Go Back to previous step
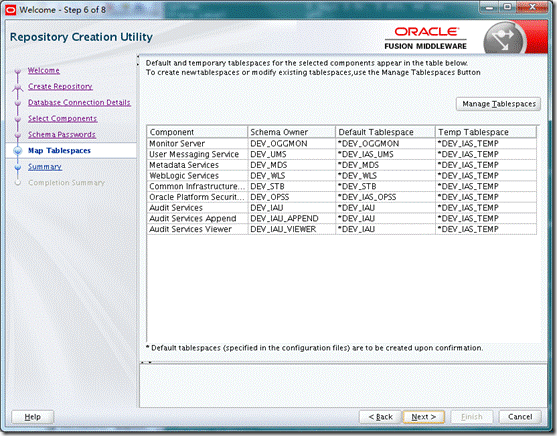 point(380,417)
